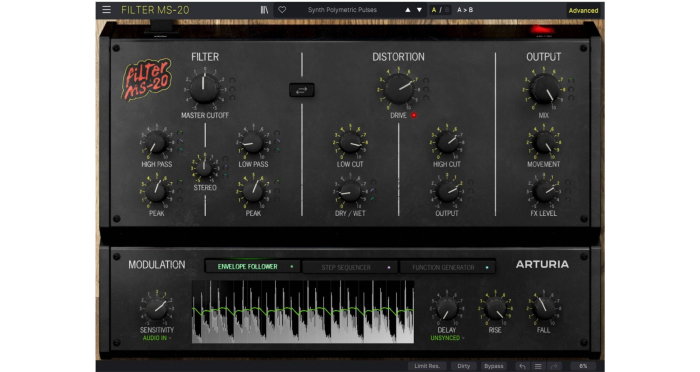Viewport: 700px width, 372px height.
Task: Go to previous preset with up arrow
Action: 408,10
